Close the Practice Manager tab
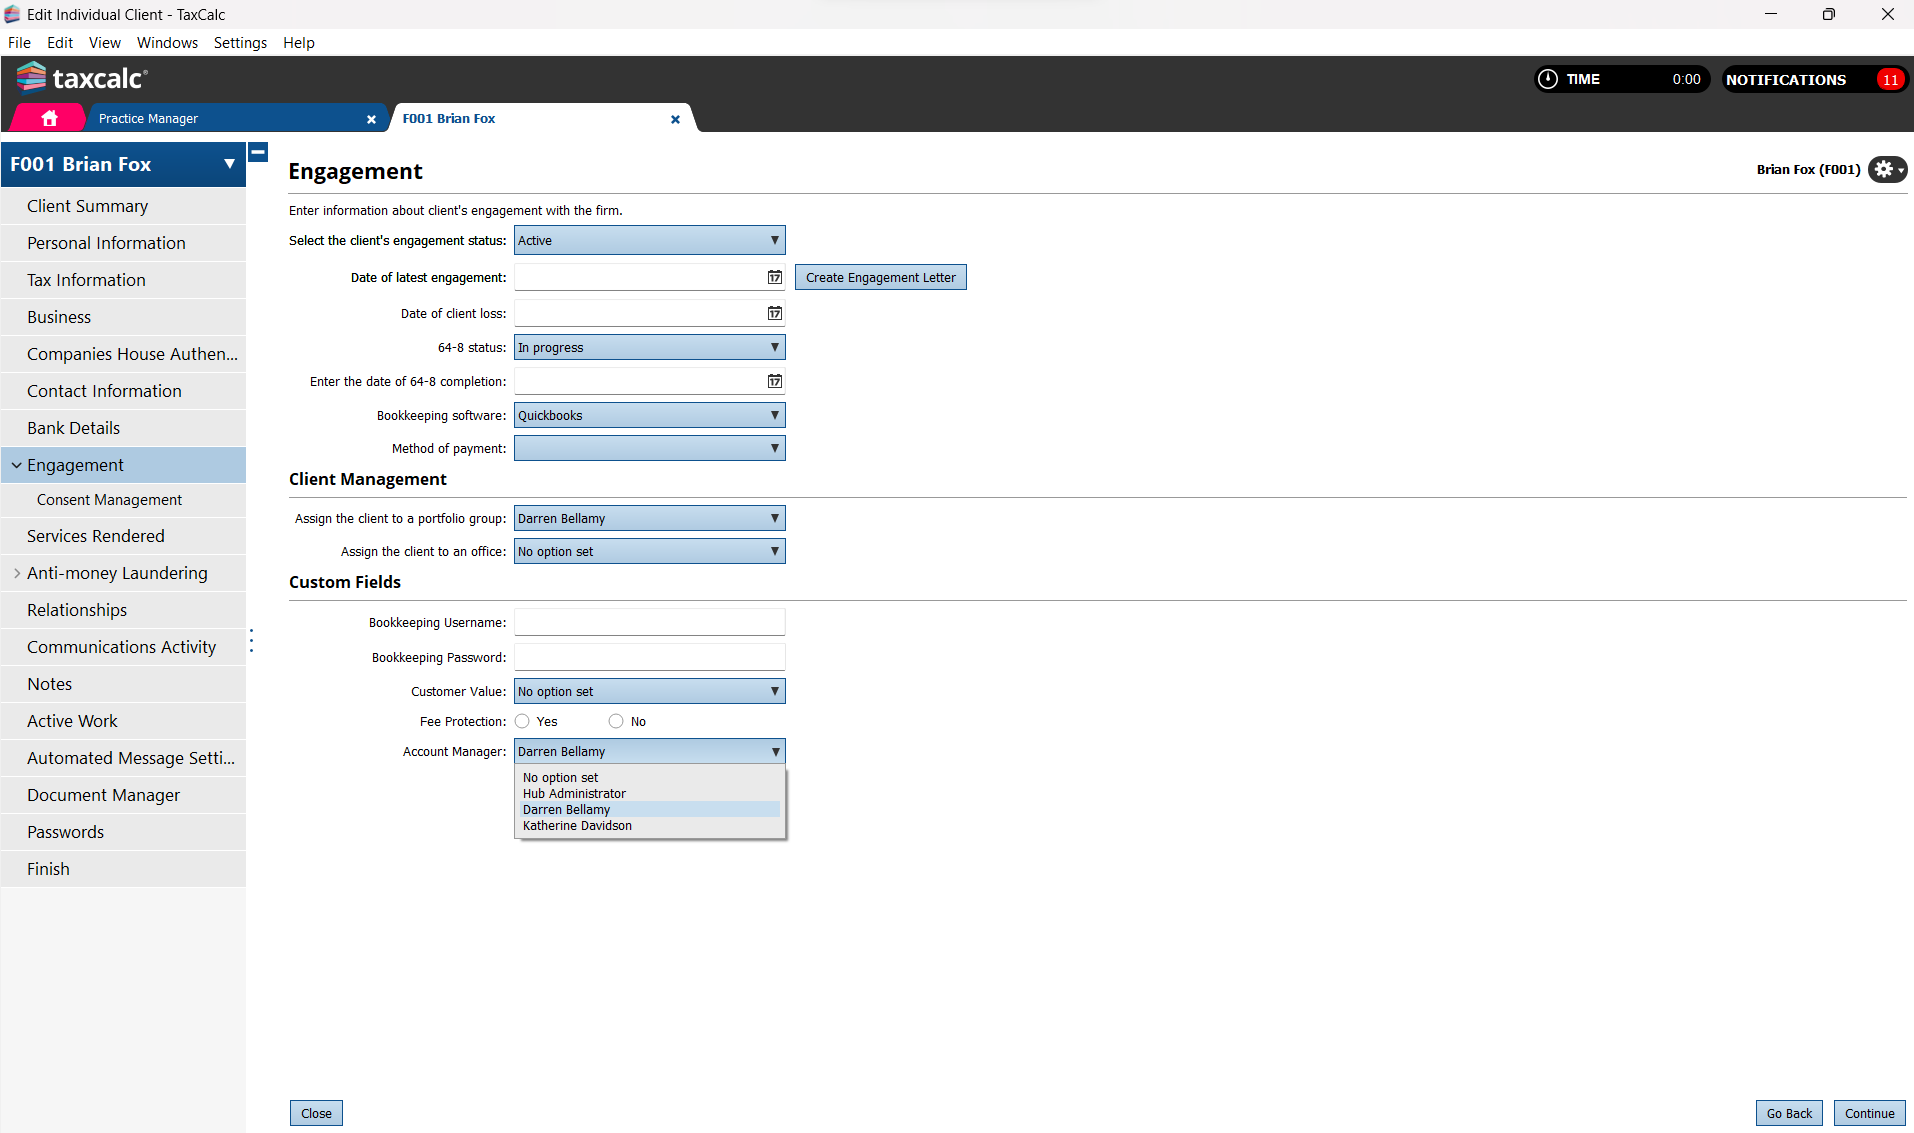 tap(371, 119)
